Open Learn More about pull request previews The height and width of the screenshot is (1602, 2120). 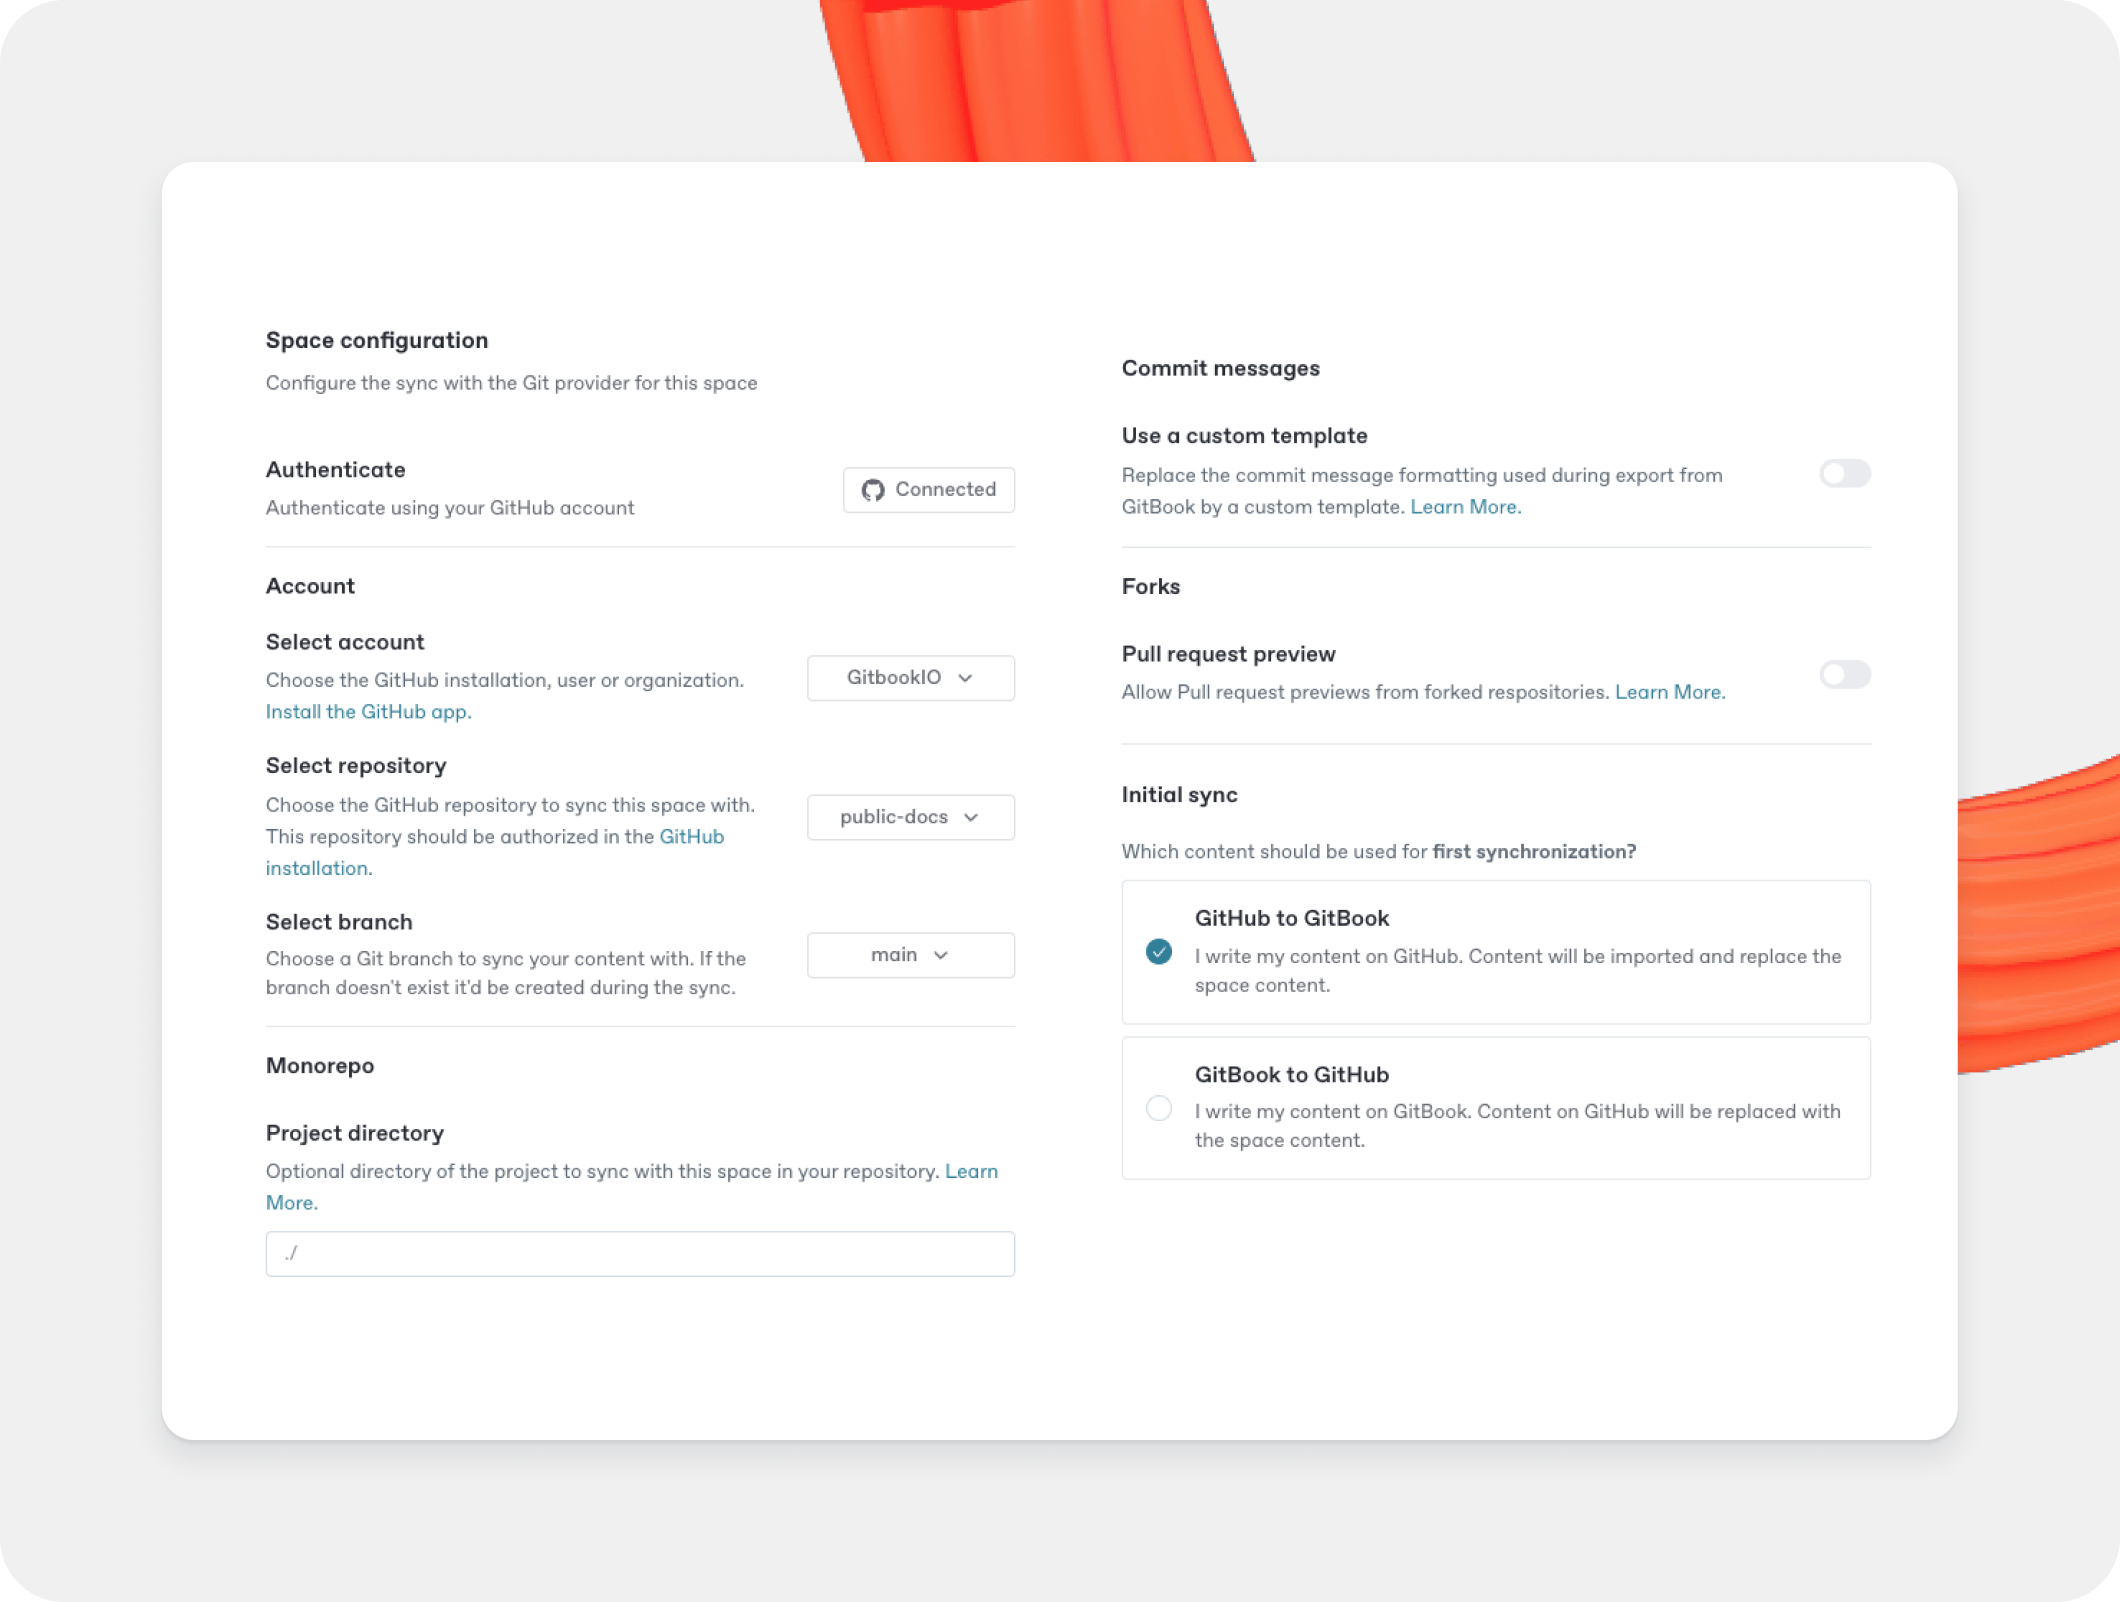pyautogui.click(x=1669, y=691)
